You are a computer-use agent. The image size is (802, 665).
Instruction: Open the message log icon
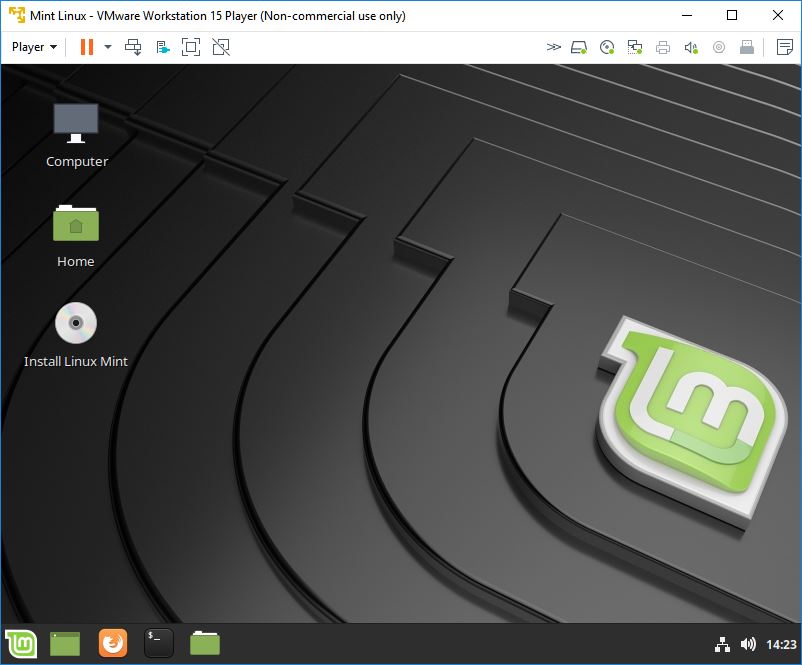point(784,47)
